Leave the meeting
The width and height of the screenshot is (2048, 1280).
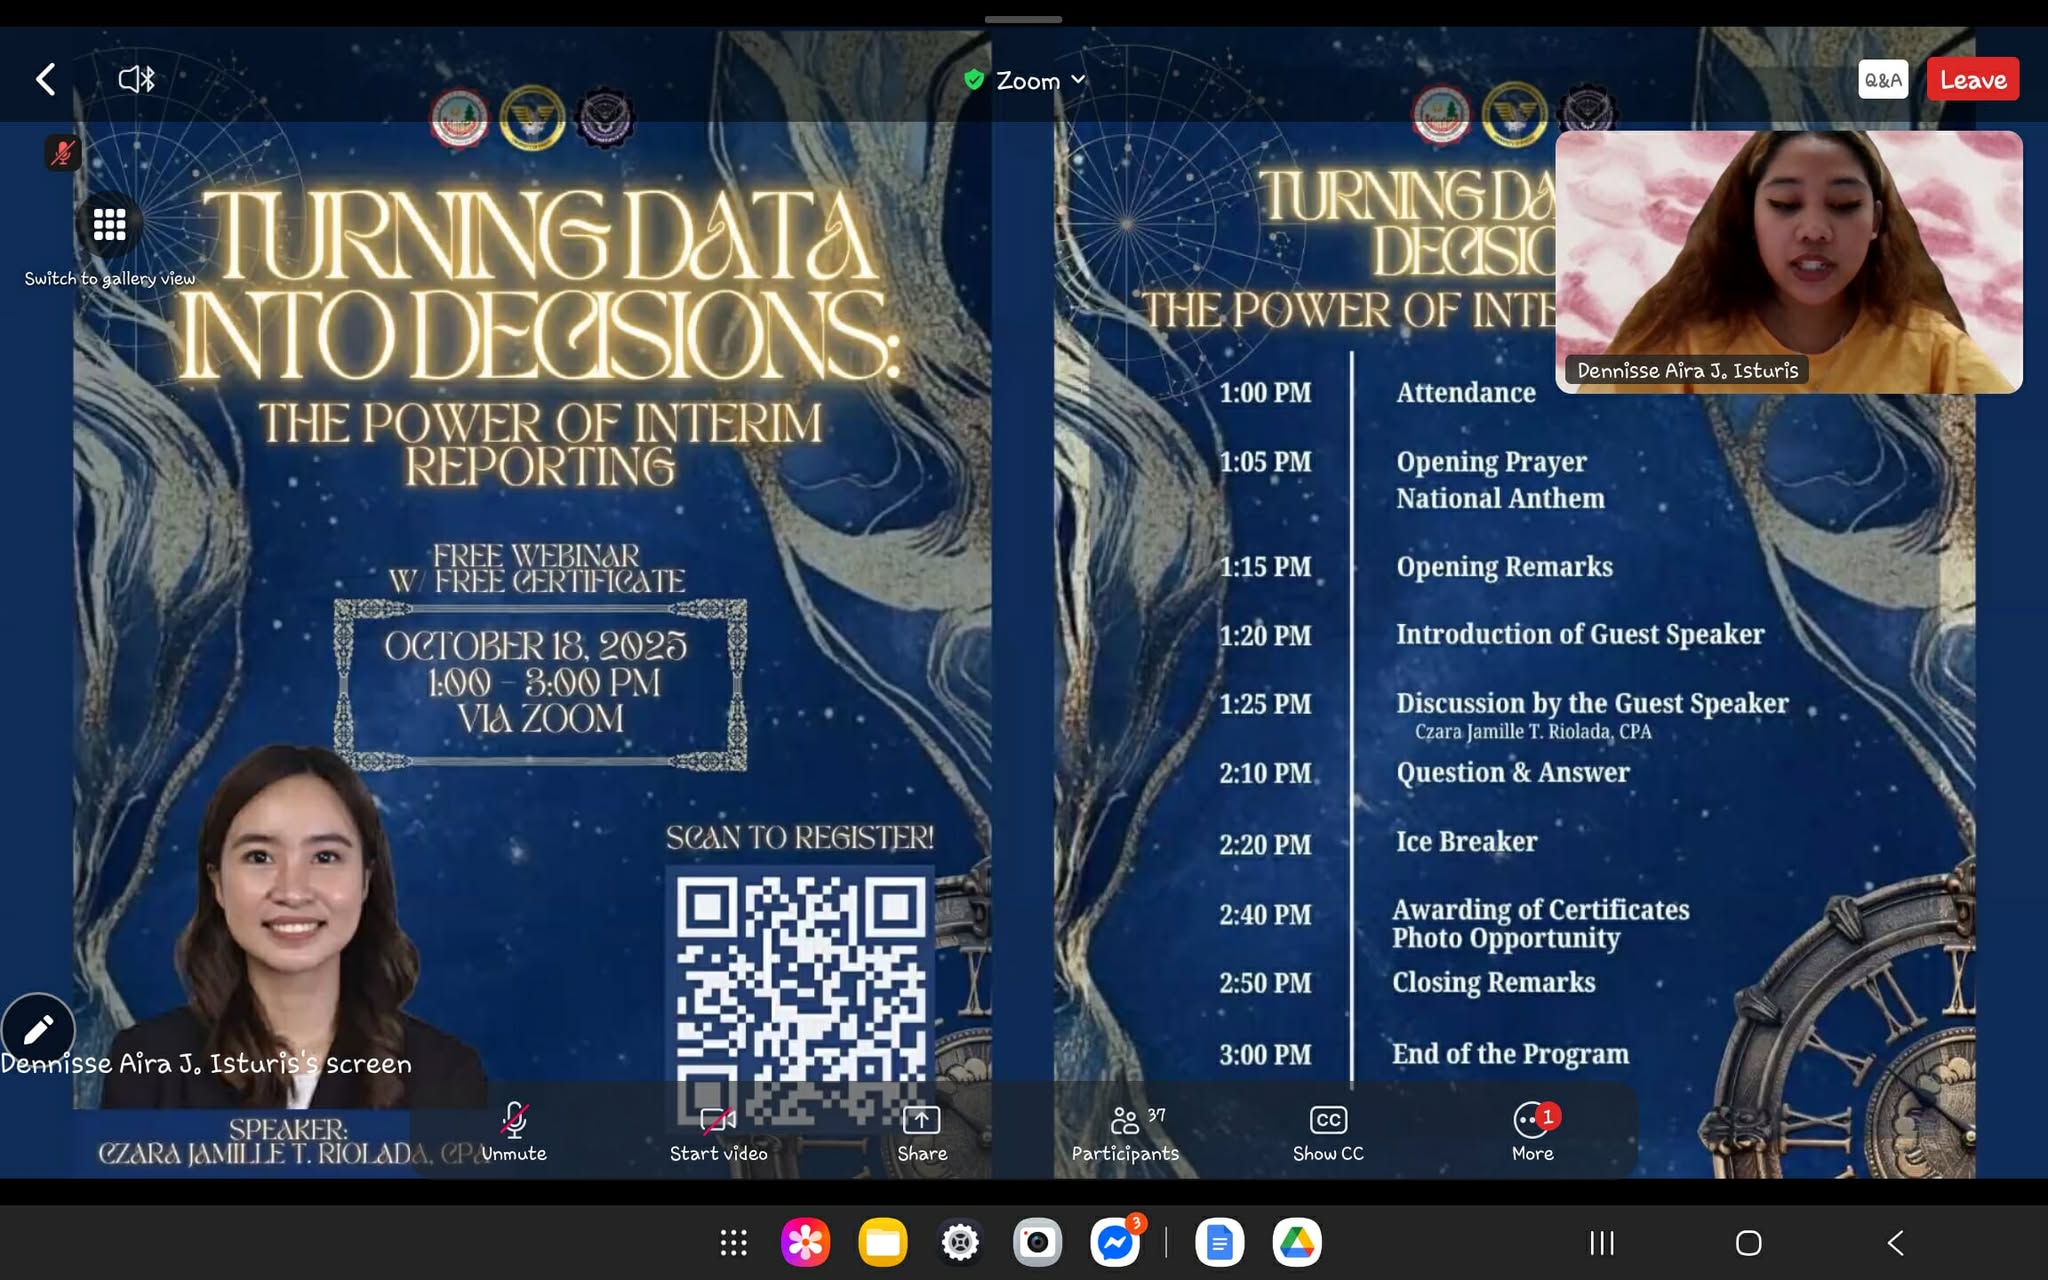pos(1972,80)
